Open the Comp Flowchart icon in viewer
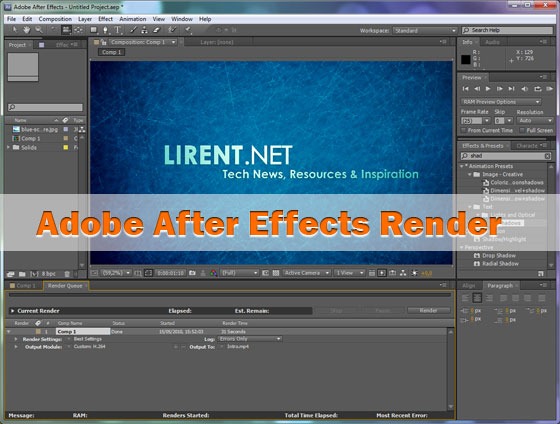 coord(403,273)
